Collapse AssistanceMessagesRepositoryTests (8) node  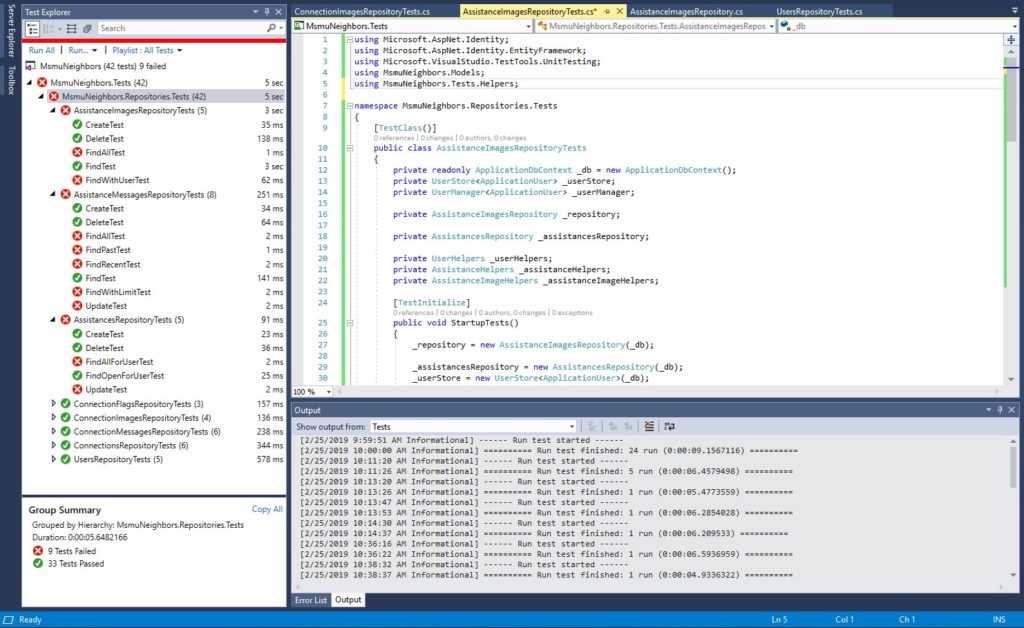click(x=53, y=194)
